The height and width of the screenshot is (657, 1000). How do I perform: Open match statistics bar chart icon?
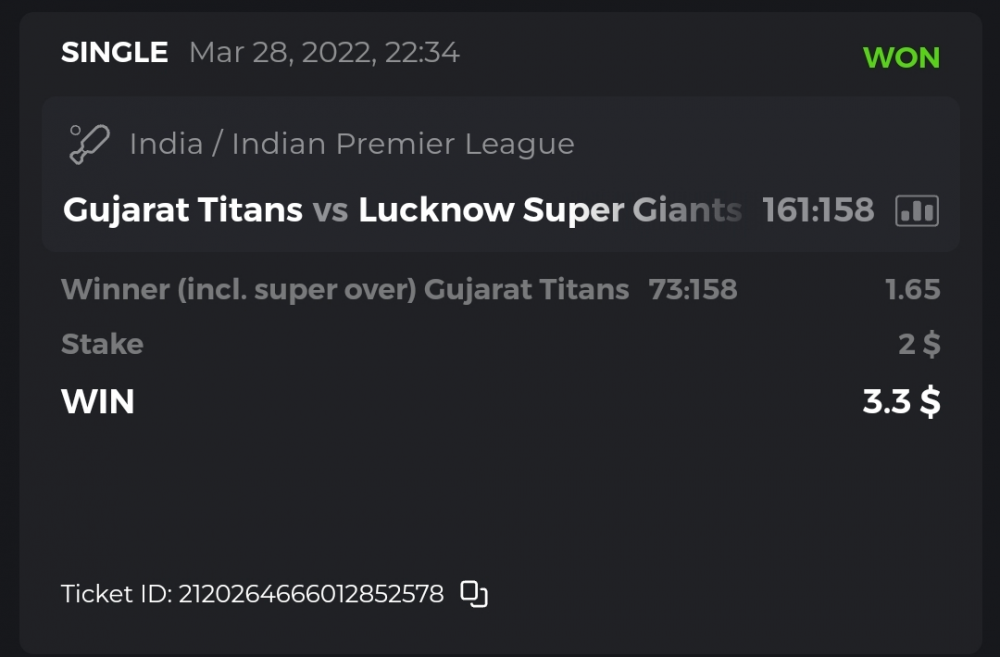(917, 210)
